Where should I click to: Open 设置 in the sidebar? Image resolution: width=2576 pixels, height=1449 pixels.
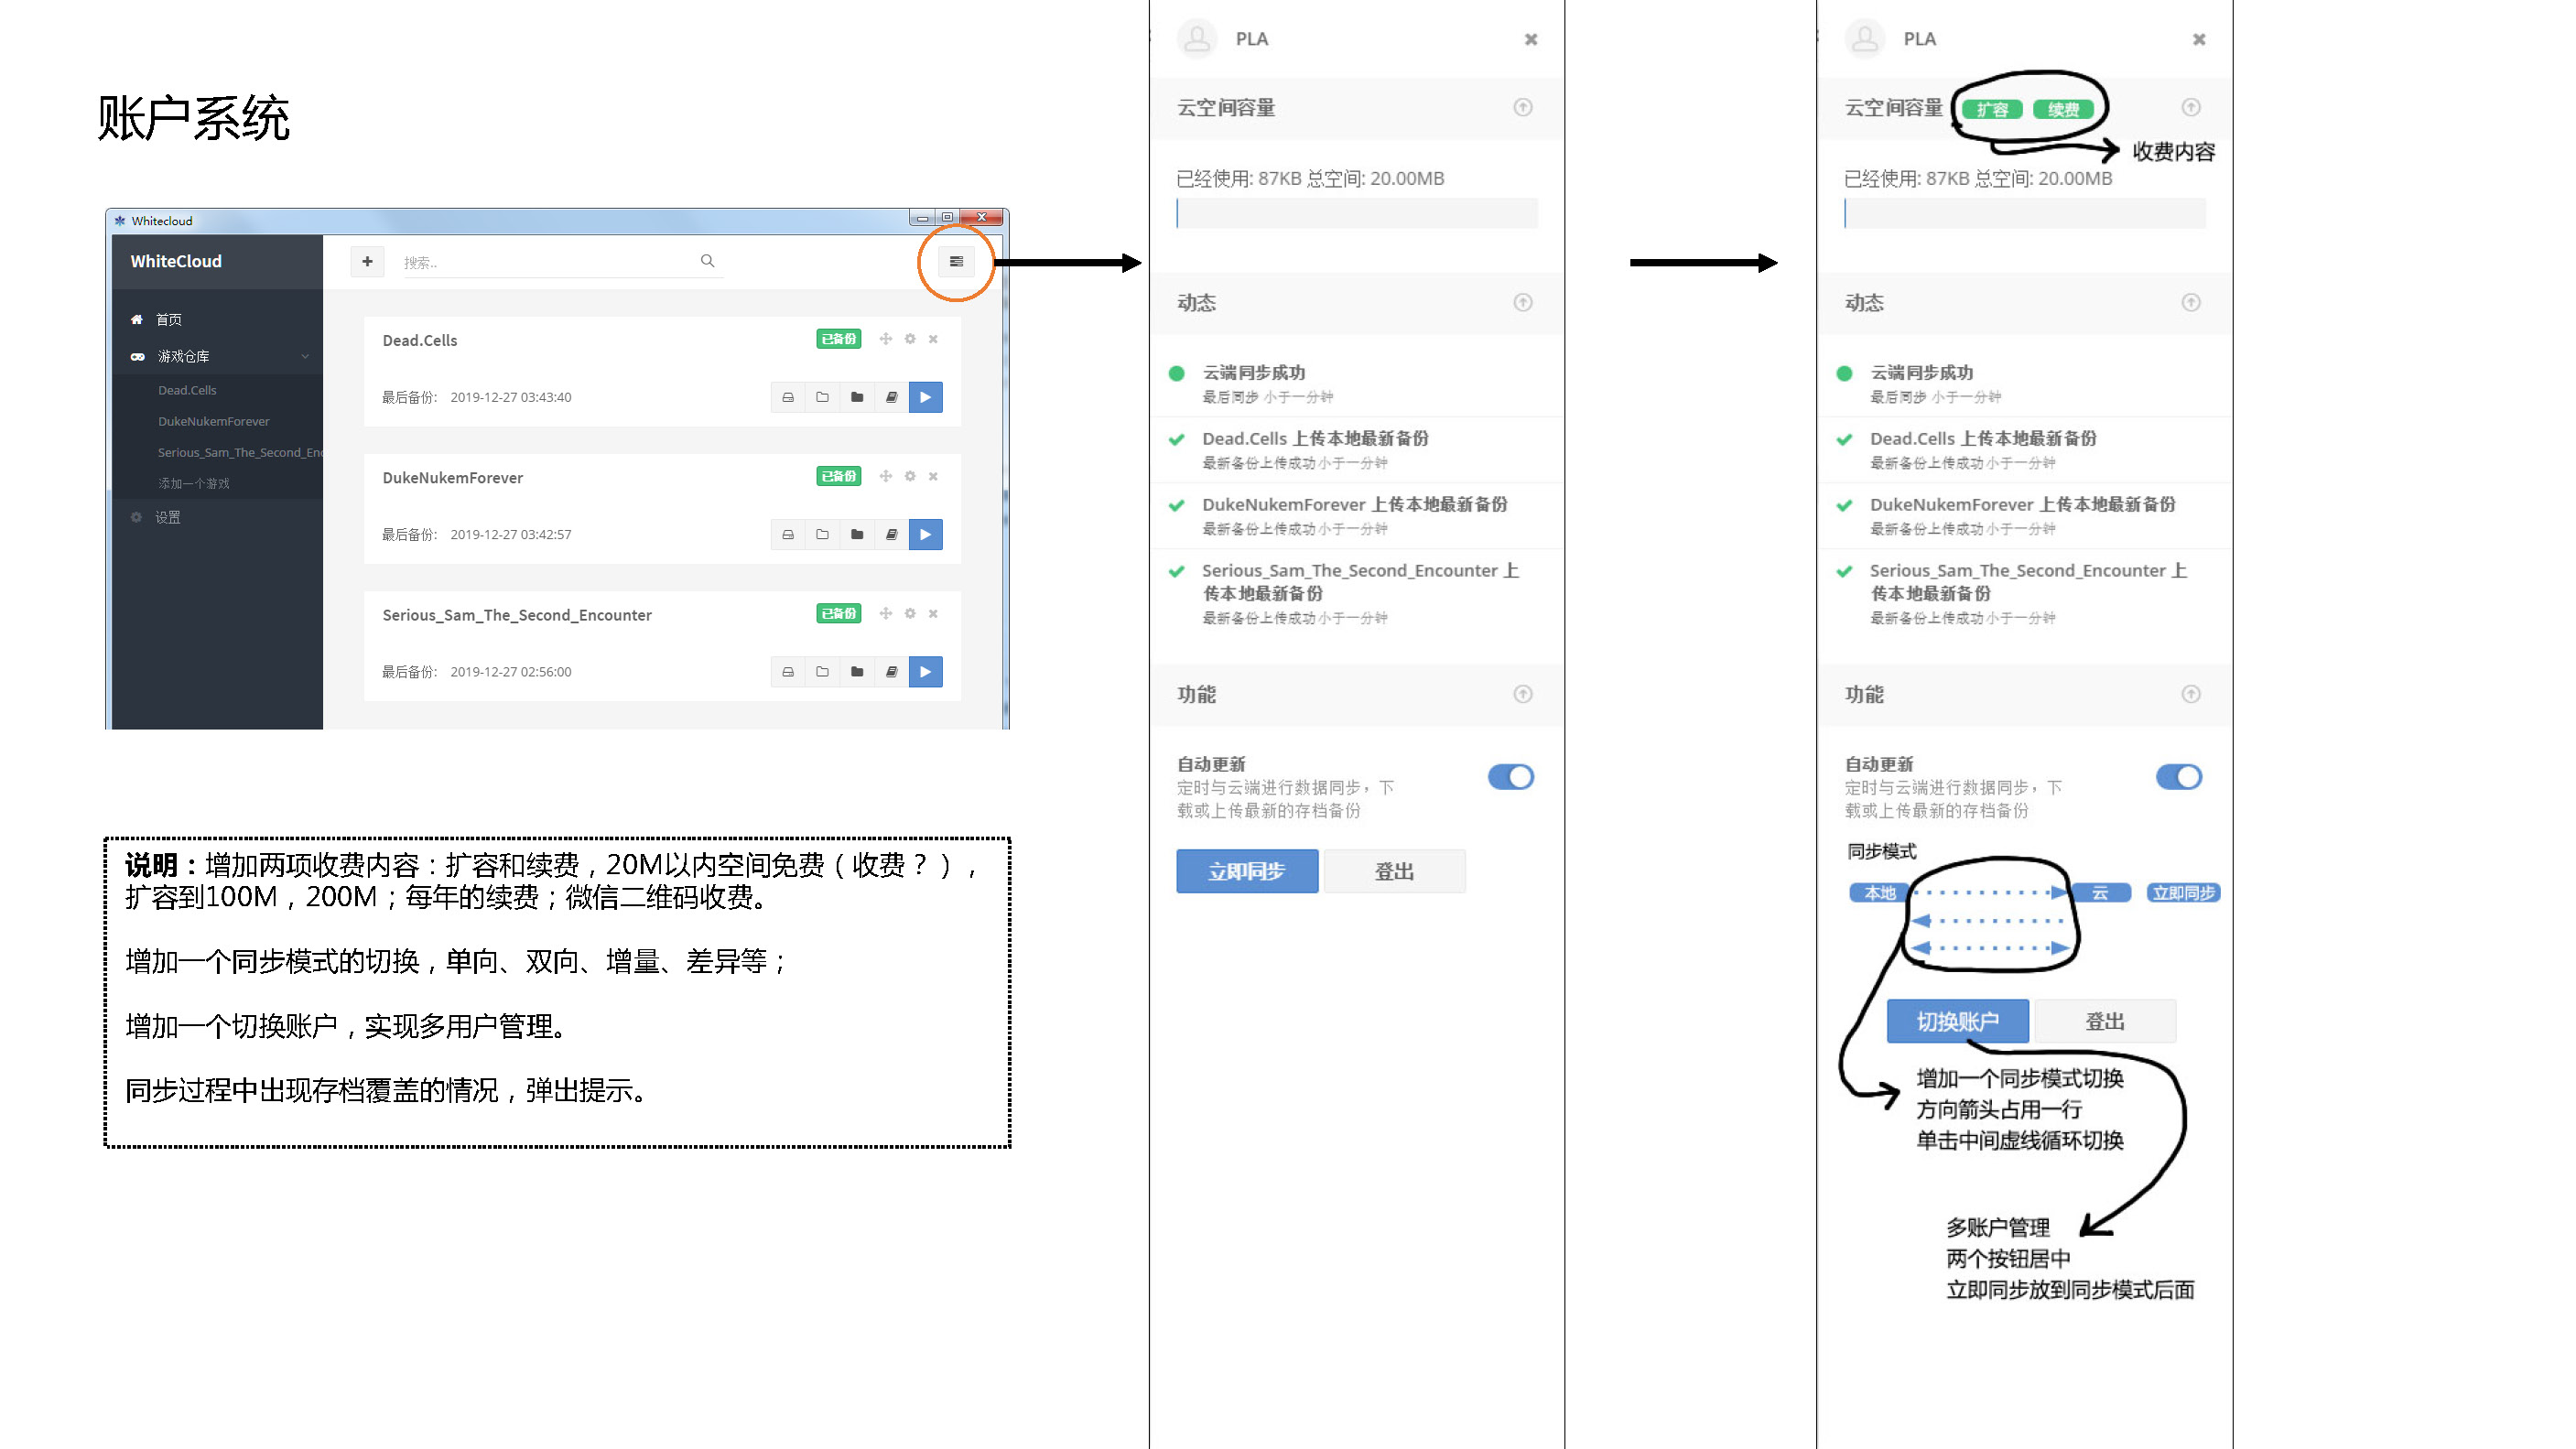[167, 517]
